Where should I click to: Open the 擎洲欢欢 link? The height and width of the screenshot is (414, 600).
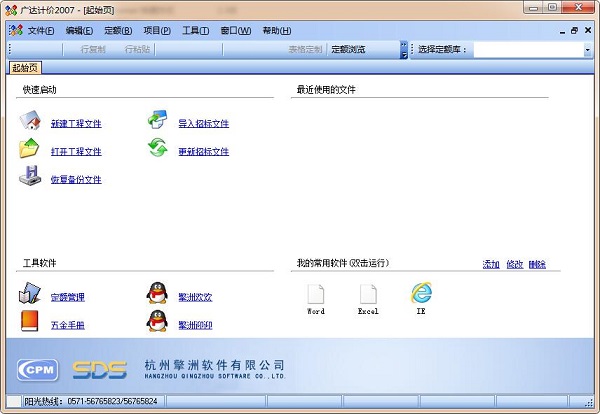pos(195,297)
